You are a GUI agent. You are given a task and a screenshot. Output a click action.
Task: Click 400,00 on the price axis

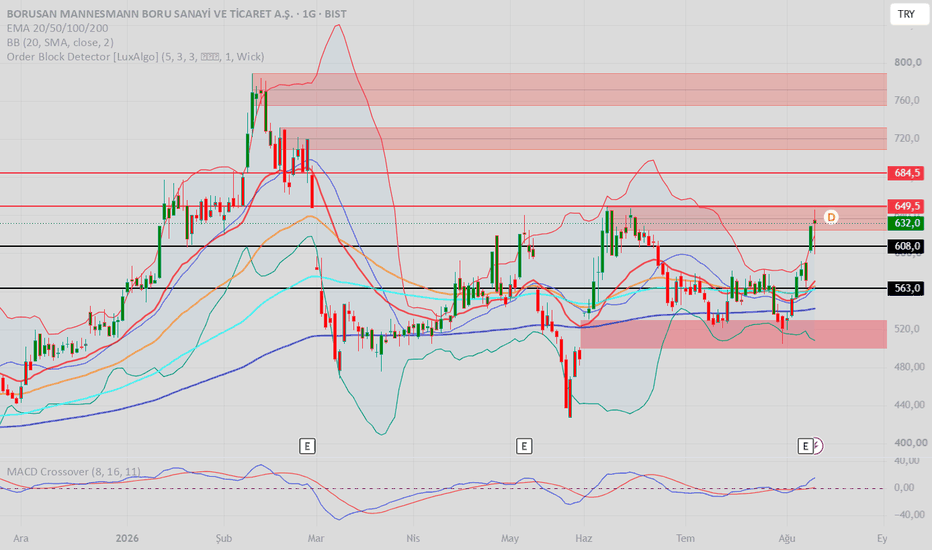[x=911, y=443]
